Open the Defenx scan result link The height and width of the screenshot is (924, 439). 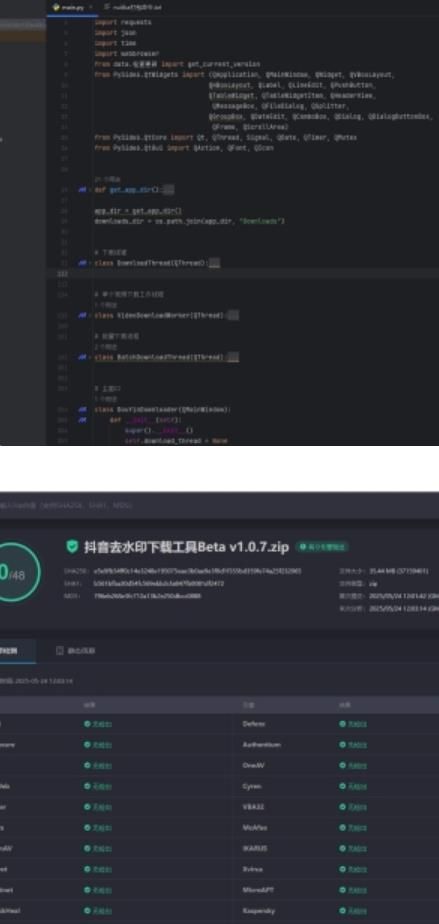[357, 724]
